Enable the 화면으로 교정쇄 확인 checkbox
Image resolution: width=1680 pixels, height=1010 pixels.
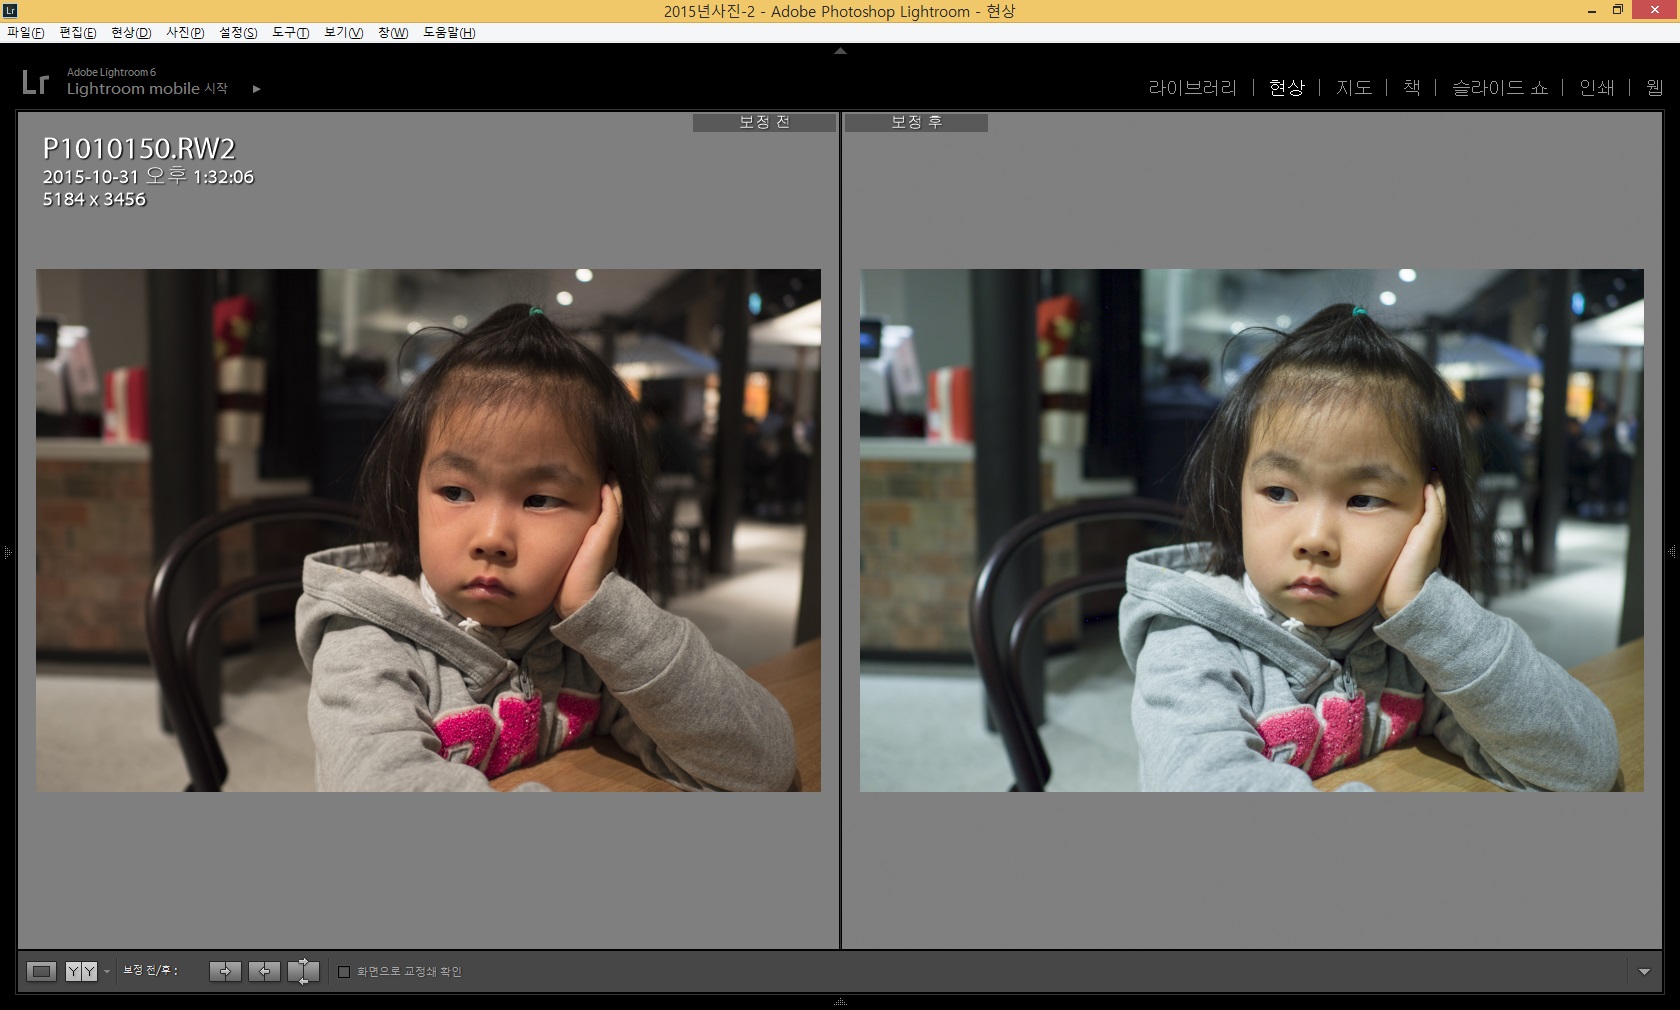click(x=344, y=972)
